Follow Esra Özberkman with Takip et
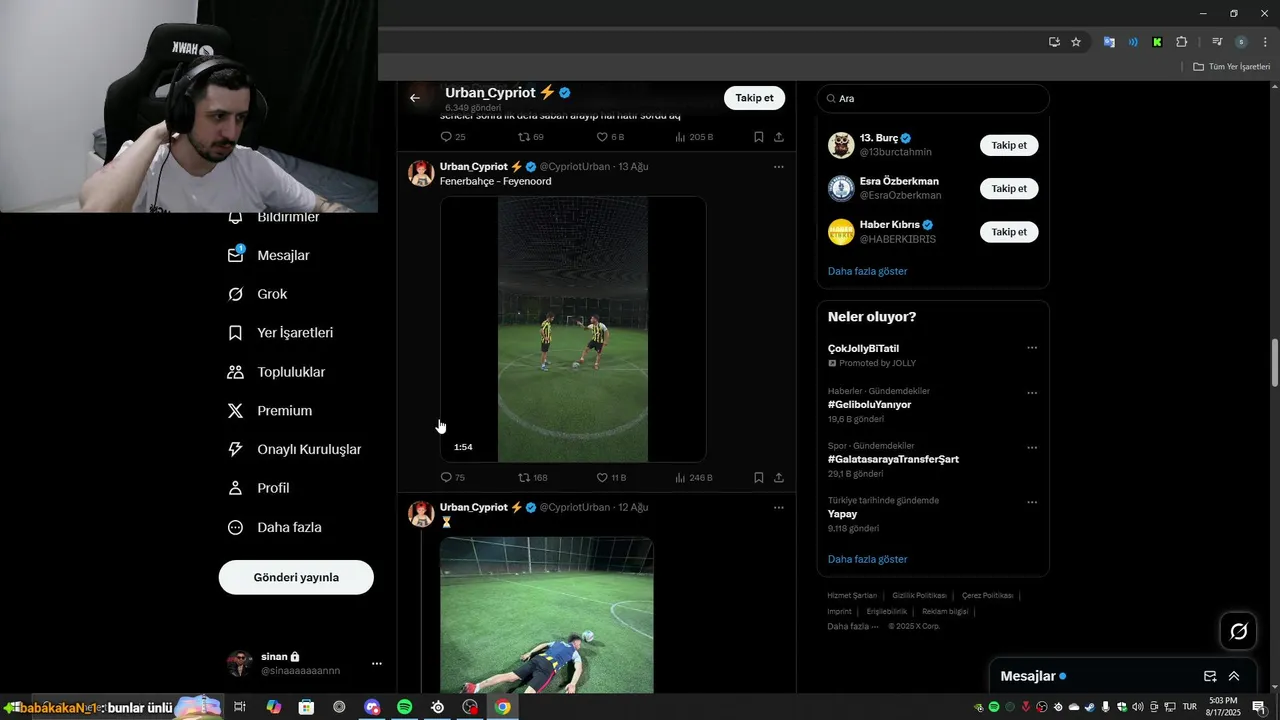The width and height of the screenshot is (1280, 720). pyautogui.click(x=1009, y=188)
